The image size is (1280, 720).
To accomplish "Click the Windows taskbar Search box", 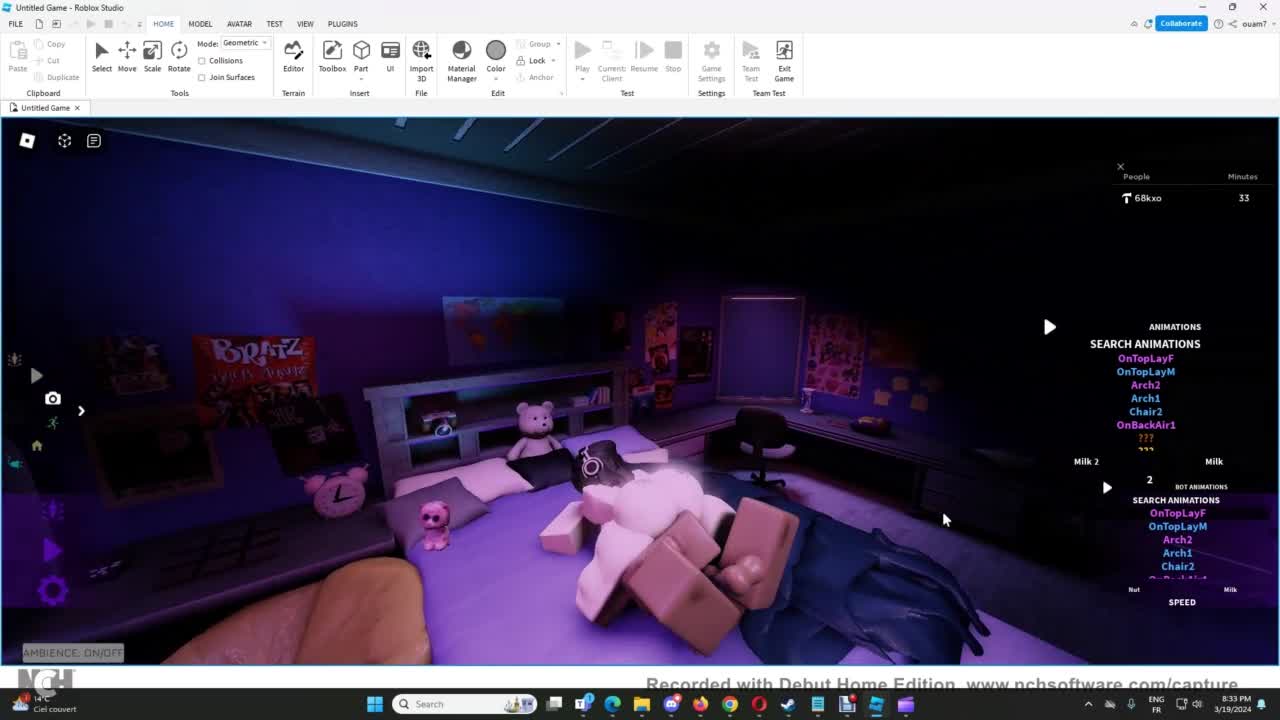I will tap(465, 704).
